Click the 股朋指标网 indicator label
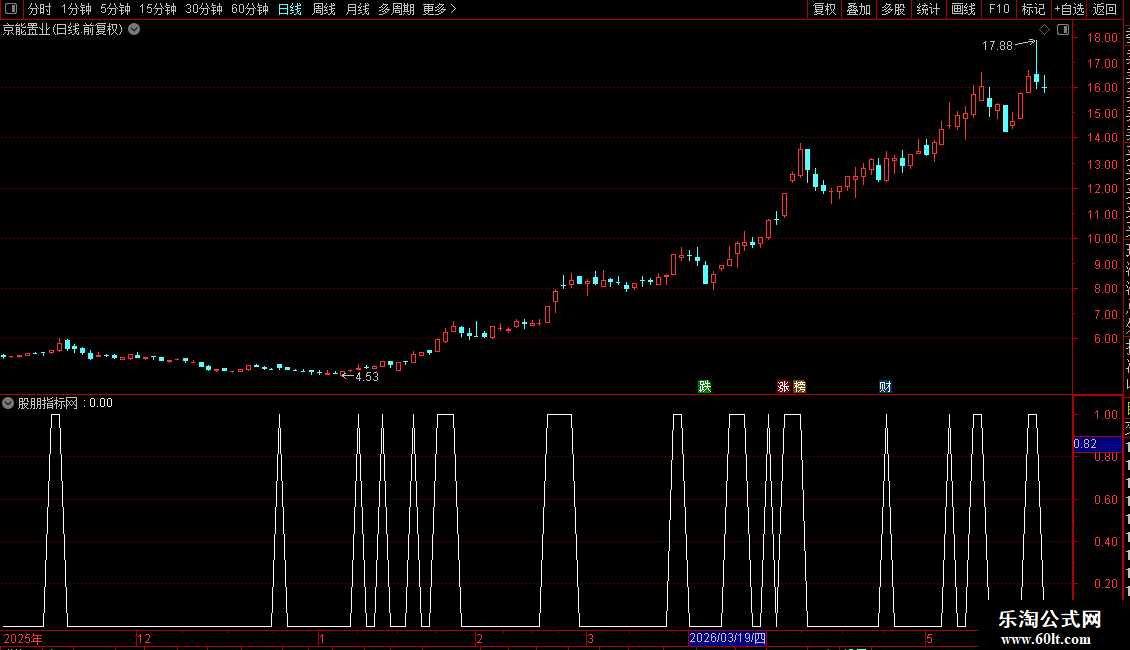The width and height of the screenshot is (1130, 650). pyautogui.click(x=48, y=403)
